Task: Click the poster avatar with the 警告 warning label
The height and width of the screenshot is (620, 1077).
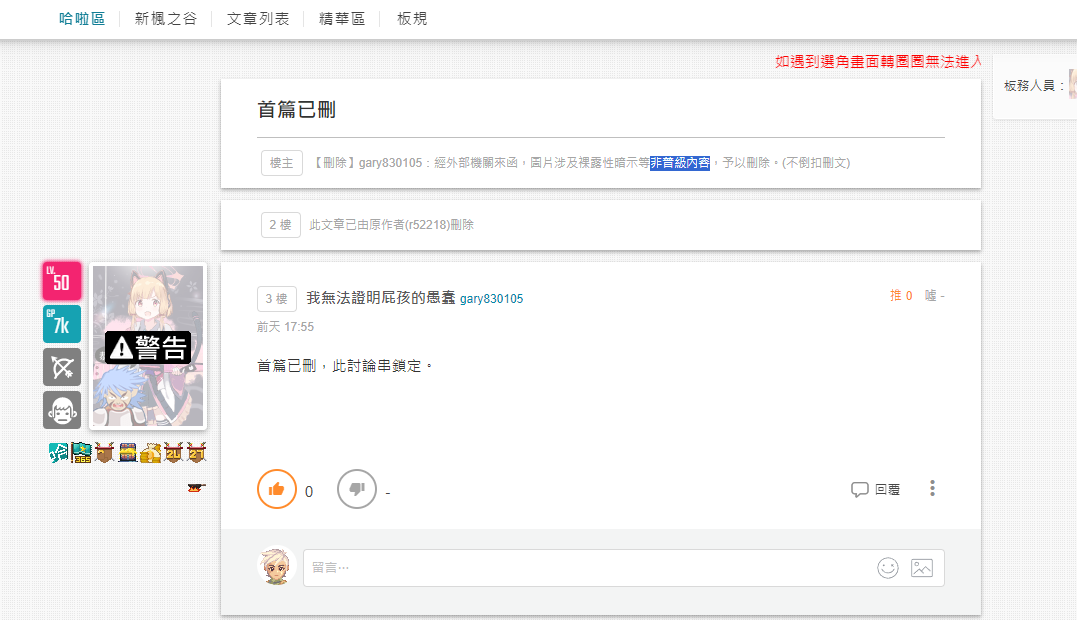Action: pos(148,346)
